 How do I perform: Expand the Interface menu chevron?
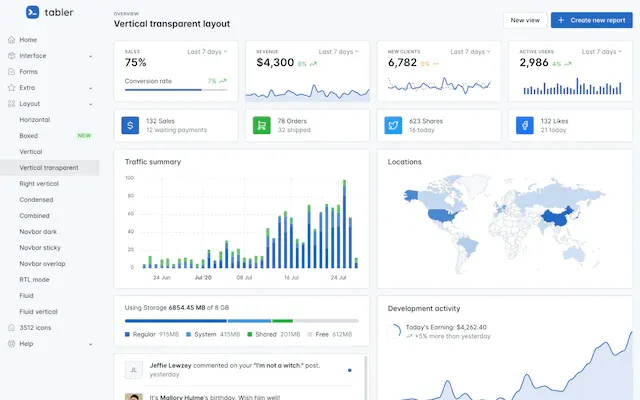(91, 56)
